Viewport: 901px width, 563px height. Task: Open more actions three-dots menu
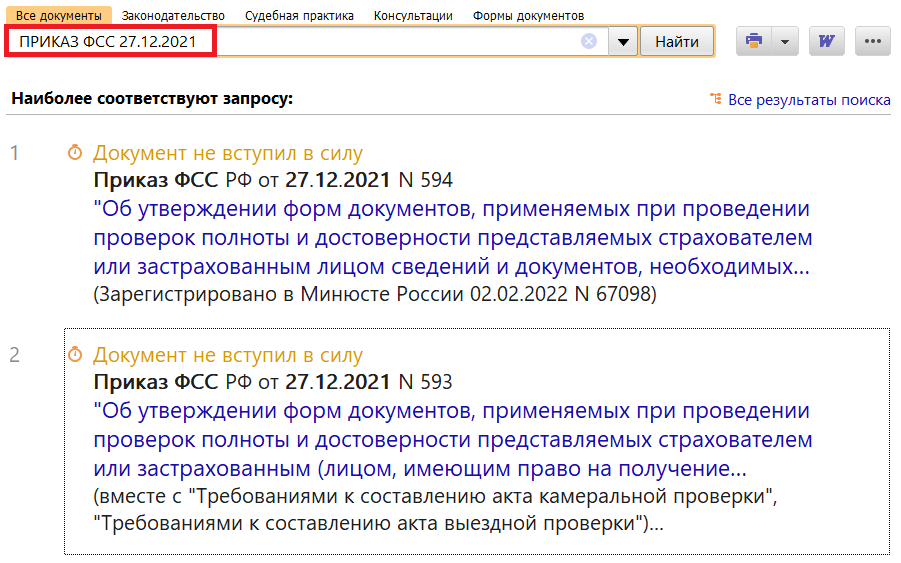(x=872, y=41)
